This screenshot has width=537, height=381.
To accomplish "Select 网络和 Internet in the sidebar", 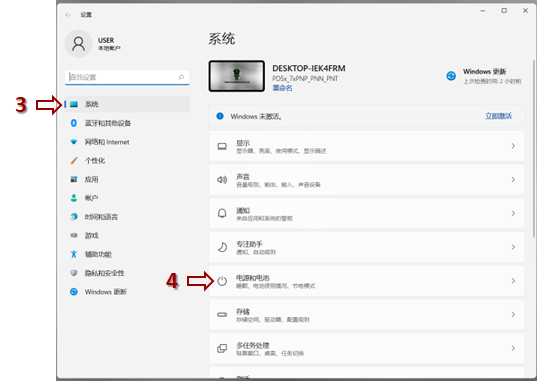I will 107,142.
